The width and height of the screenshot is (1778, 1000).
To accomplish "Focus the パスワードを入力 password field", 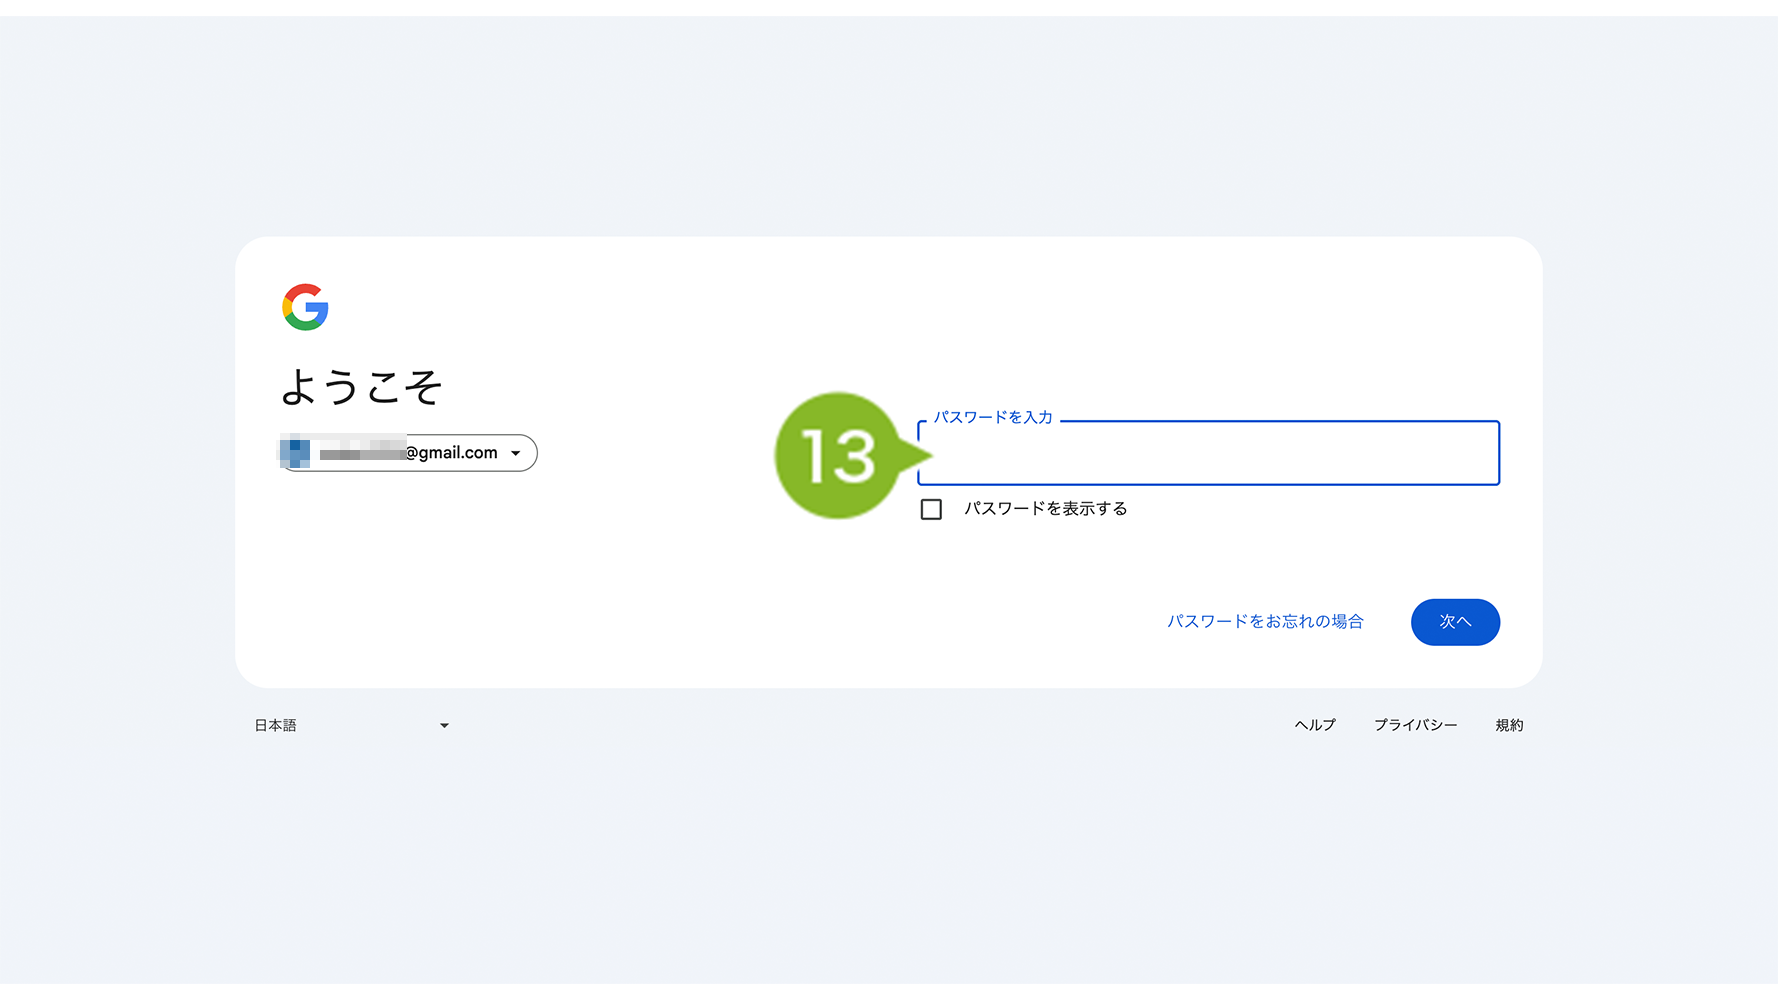I will [x=1208, y=453].
